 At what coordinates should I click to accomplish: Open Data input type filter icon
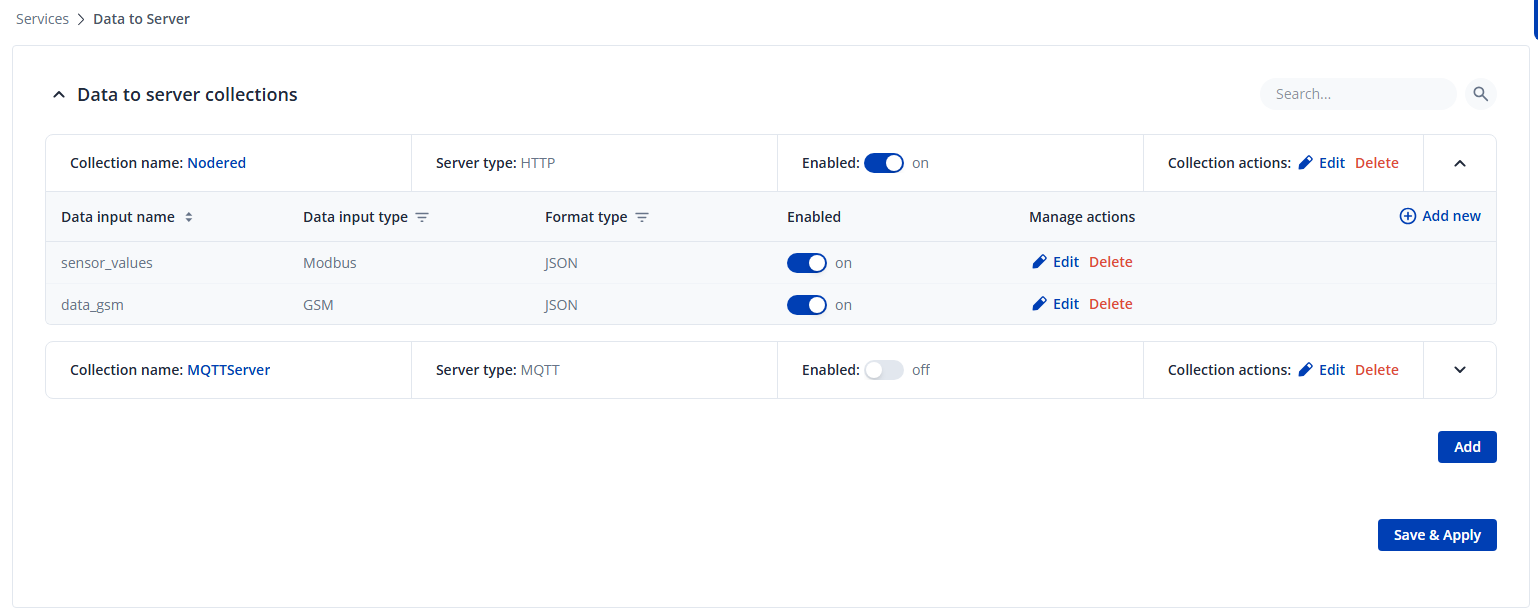click(422, 217)
